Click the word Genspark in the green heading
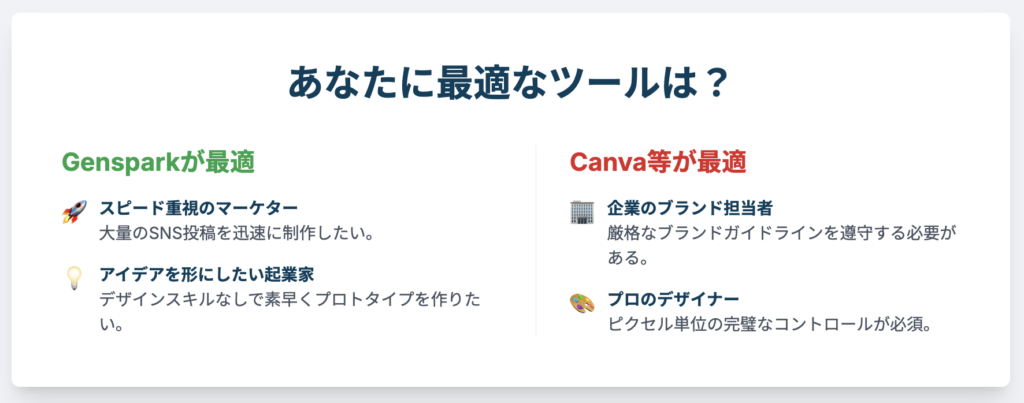 (x=120, y=163)
